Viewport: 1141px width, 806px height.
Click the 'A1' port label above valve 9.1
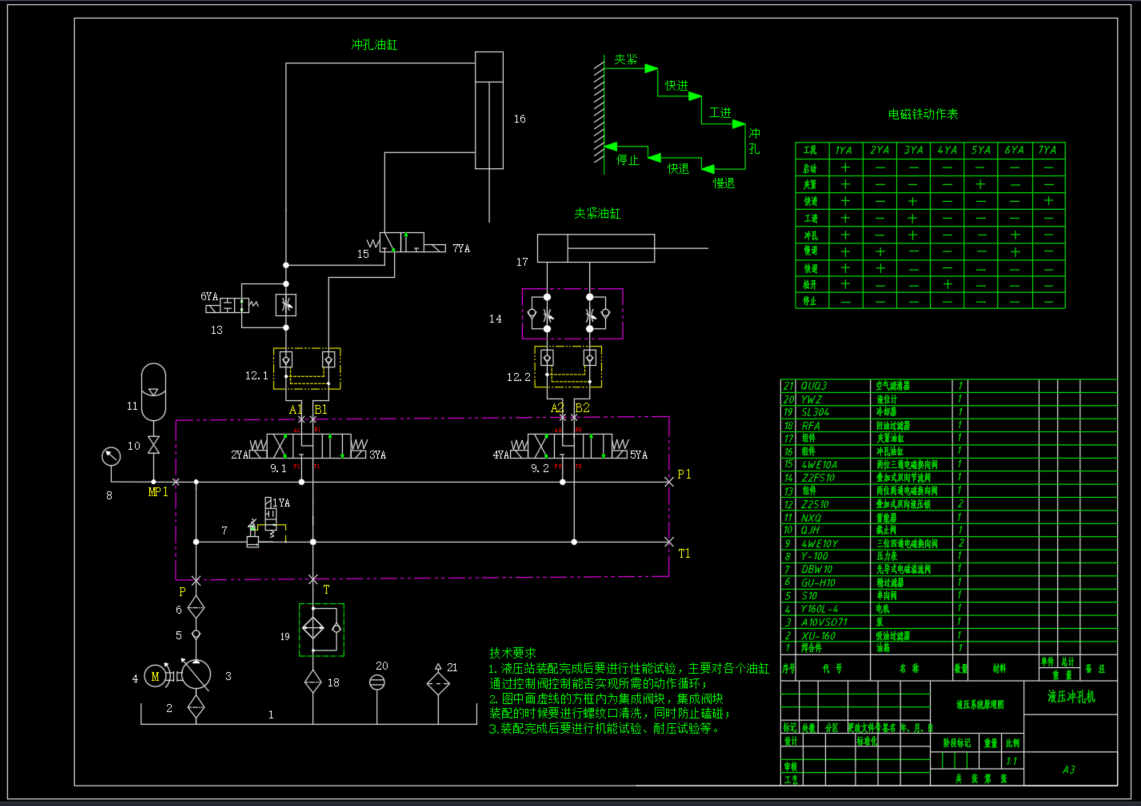tap(295, 410)
